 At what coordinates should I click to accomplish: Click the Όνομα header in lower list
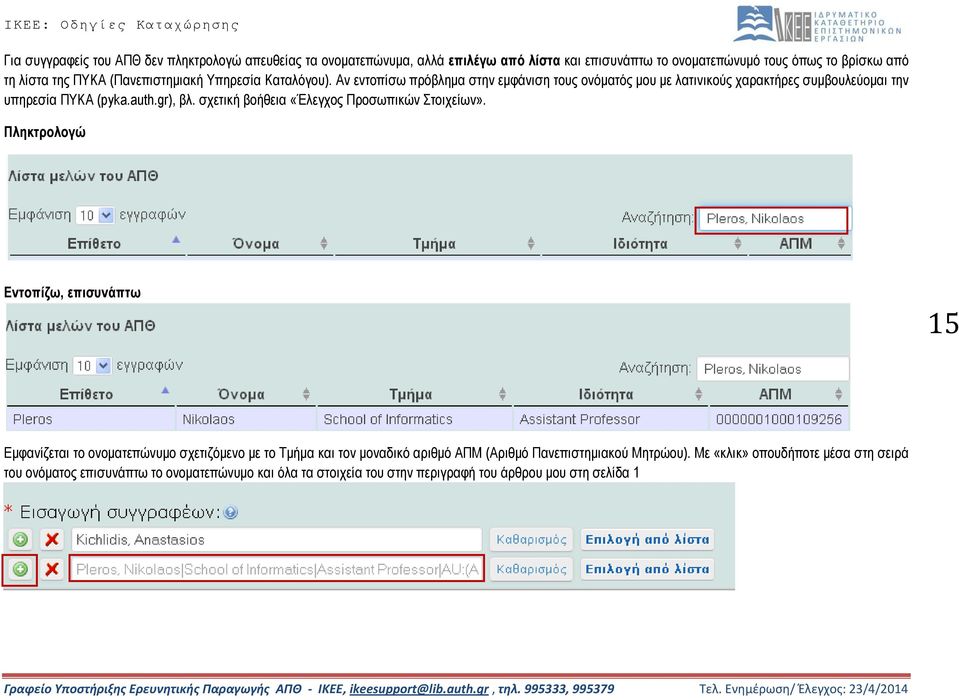pos(241,394)
